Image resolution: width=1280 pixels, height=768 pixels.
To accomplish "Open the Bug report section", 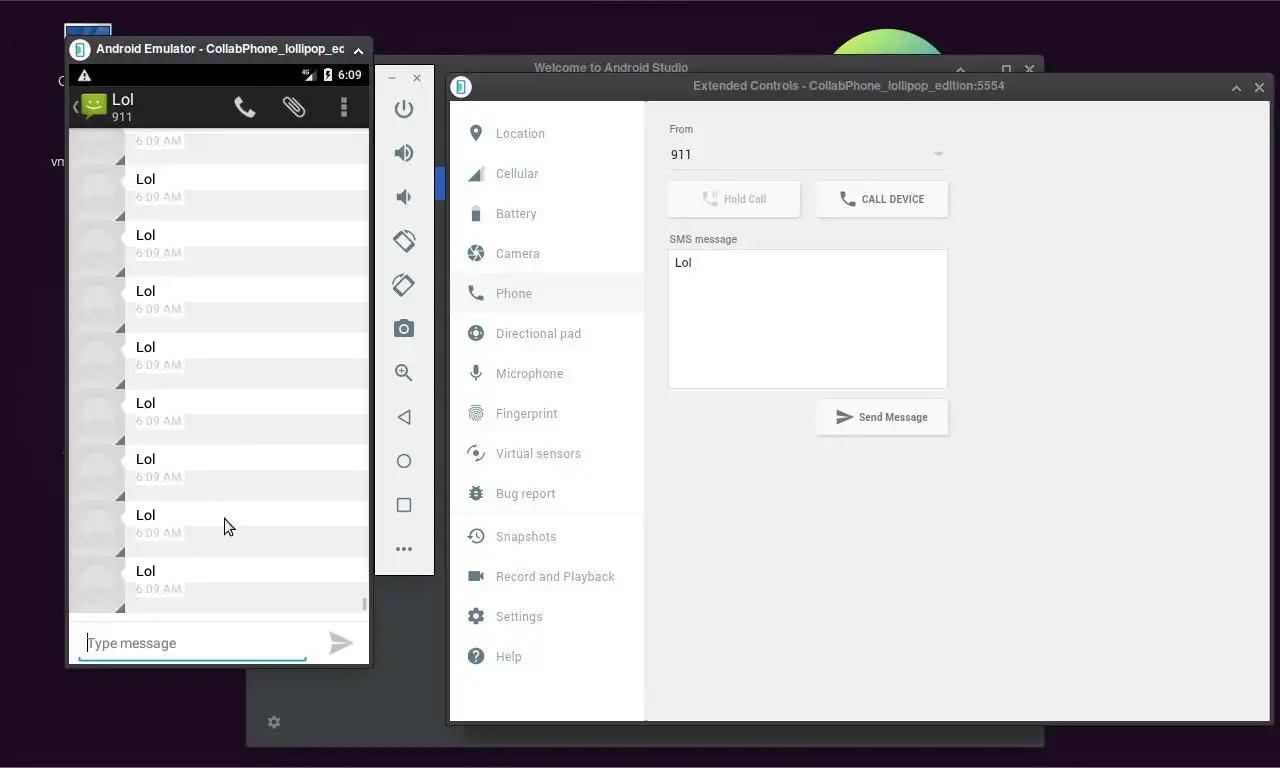I will pyautogui.click(x=547, y=493).
